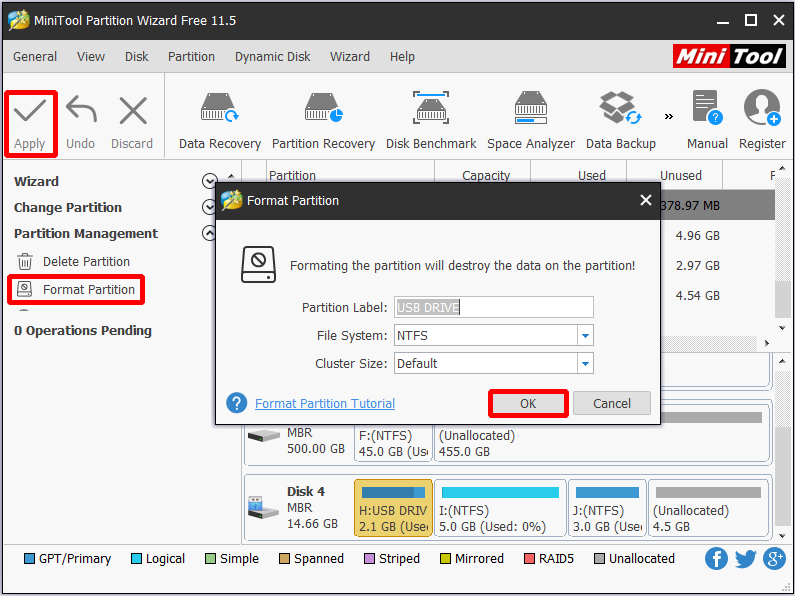
Task: Open the Help menu
Action: 402,56
